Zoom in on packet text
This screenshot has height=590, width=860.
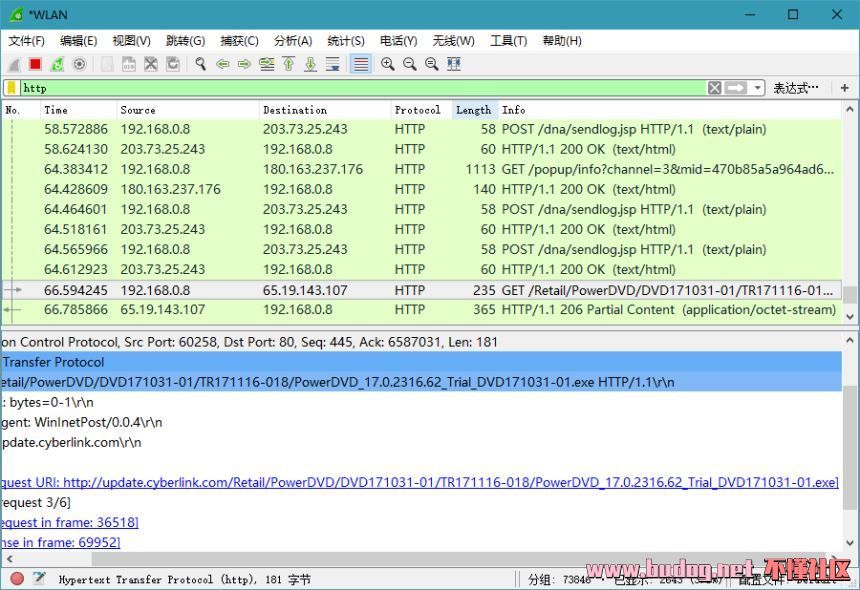pos(387,64)
